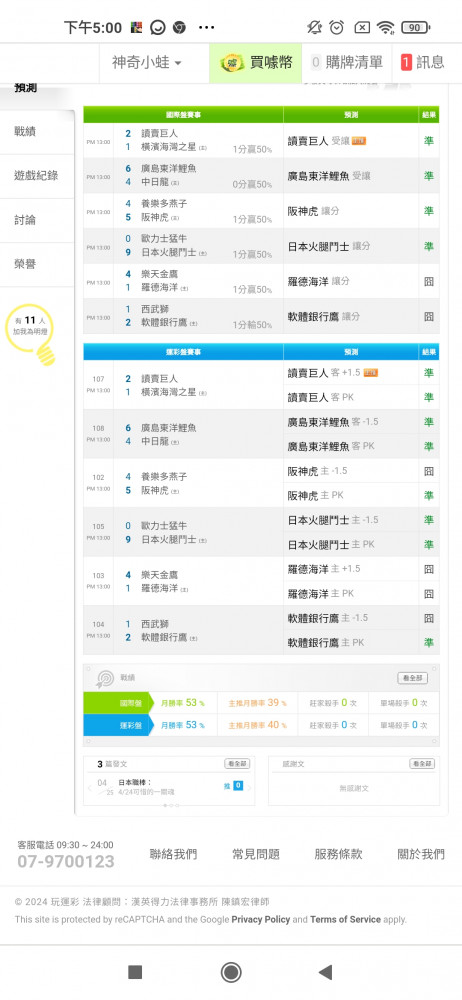
Task: Tap Android home circle button
Action: point(231,972)
